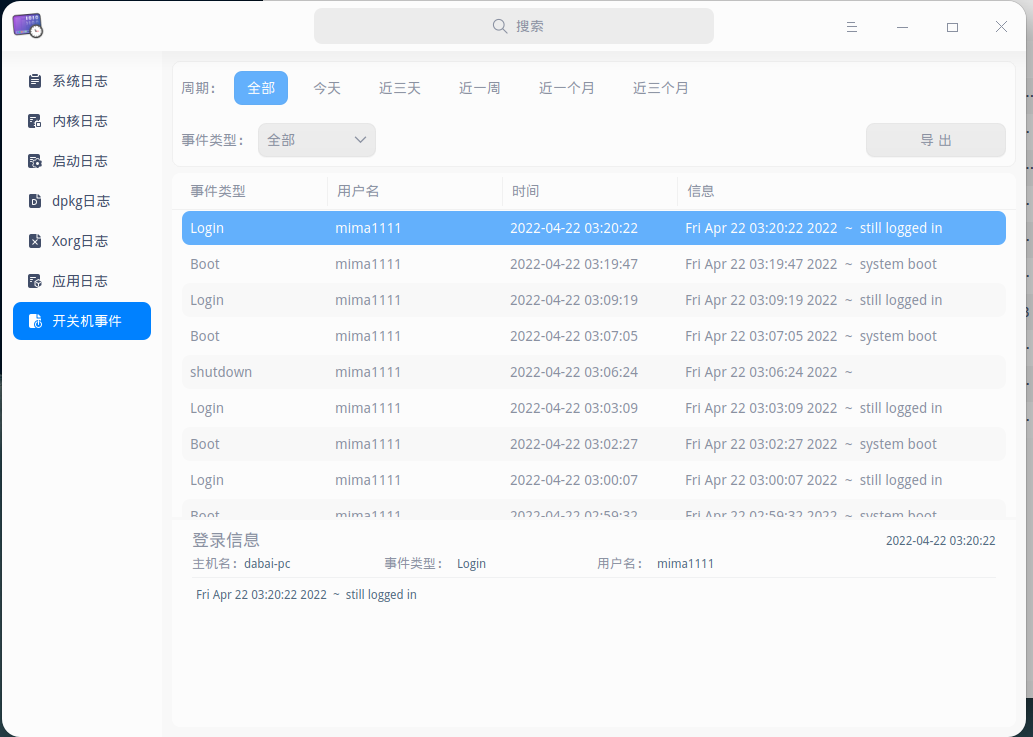Image resolution: width=1033 pixels, height=737 pixels.
Task: Select the 今天 period filter
Action: (x=328, y=88)
